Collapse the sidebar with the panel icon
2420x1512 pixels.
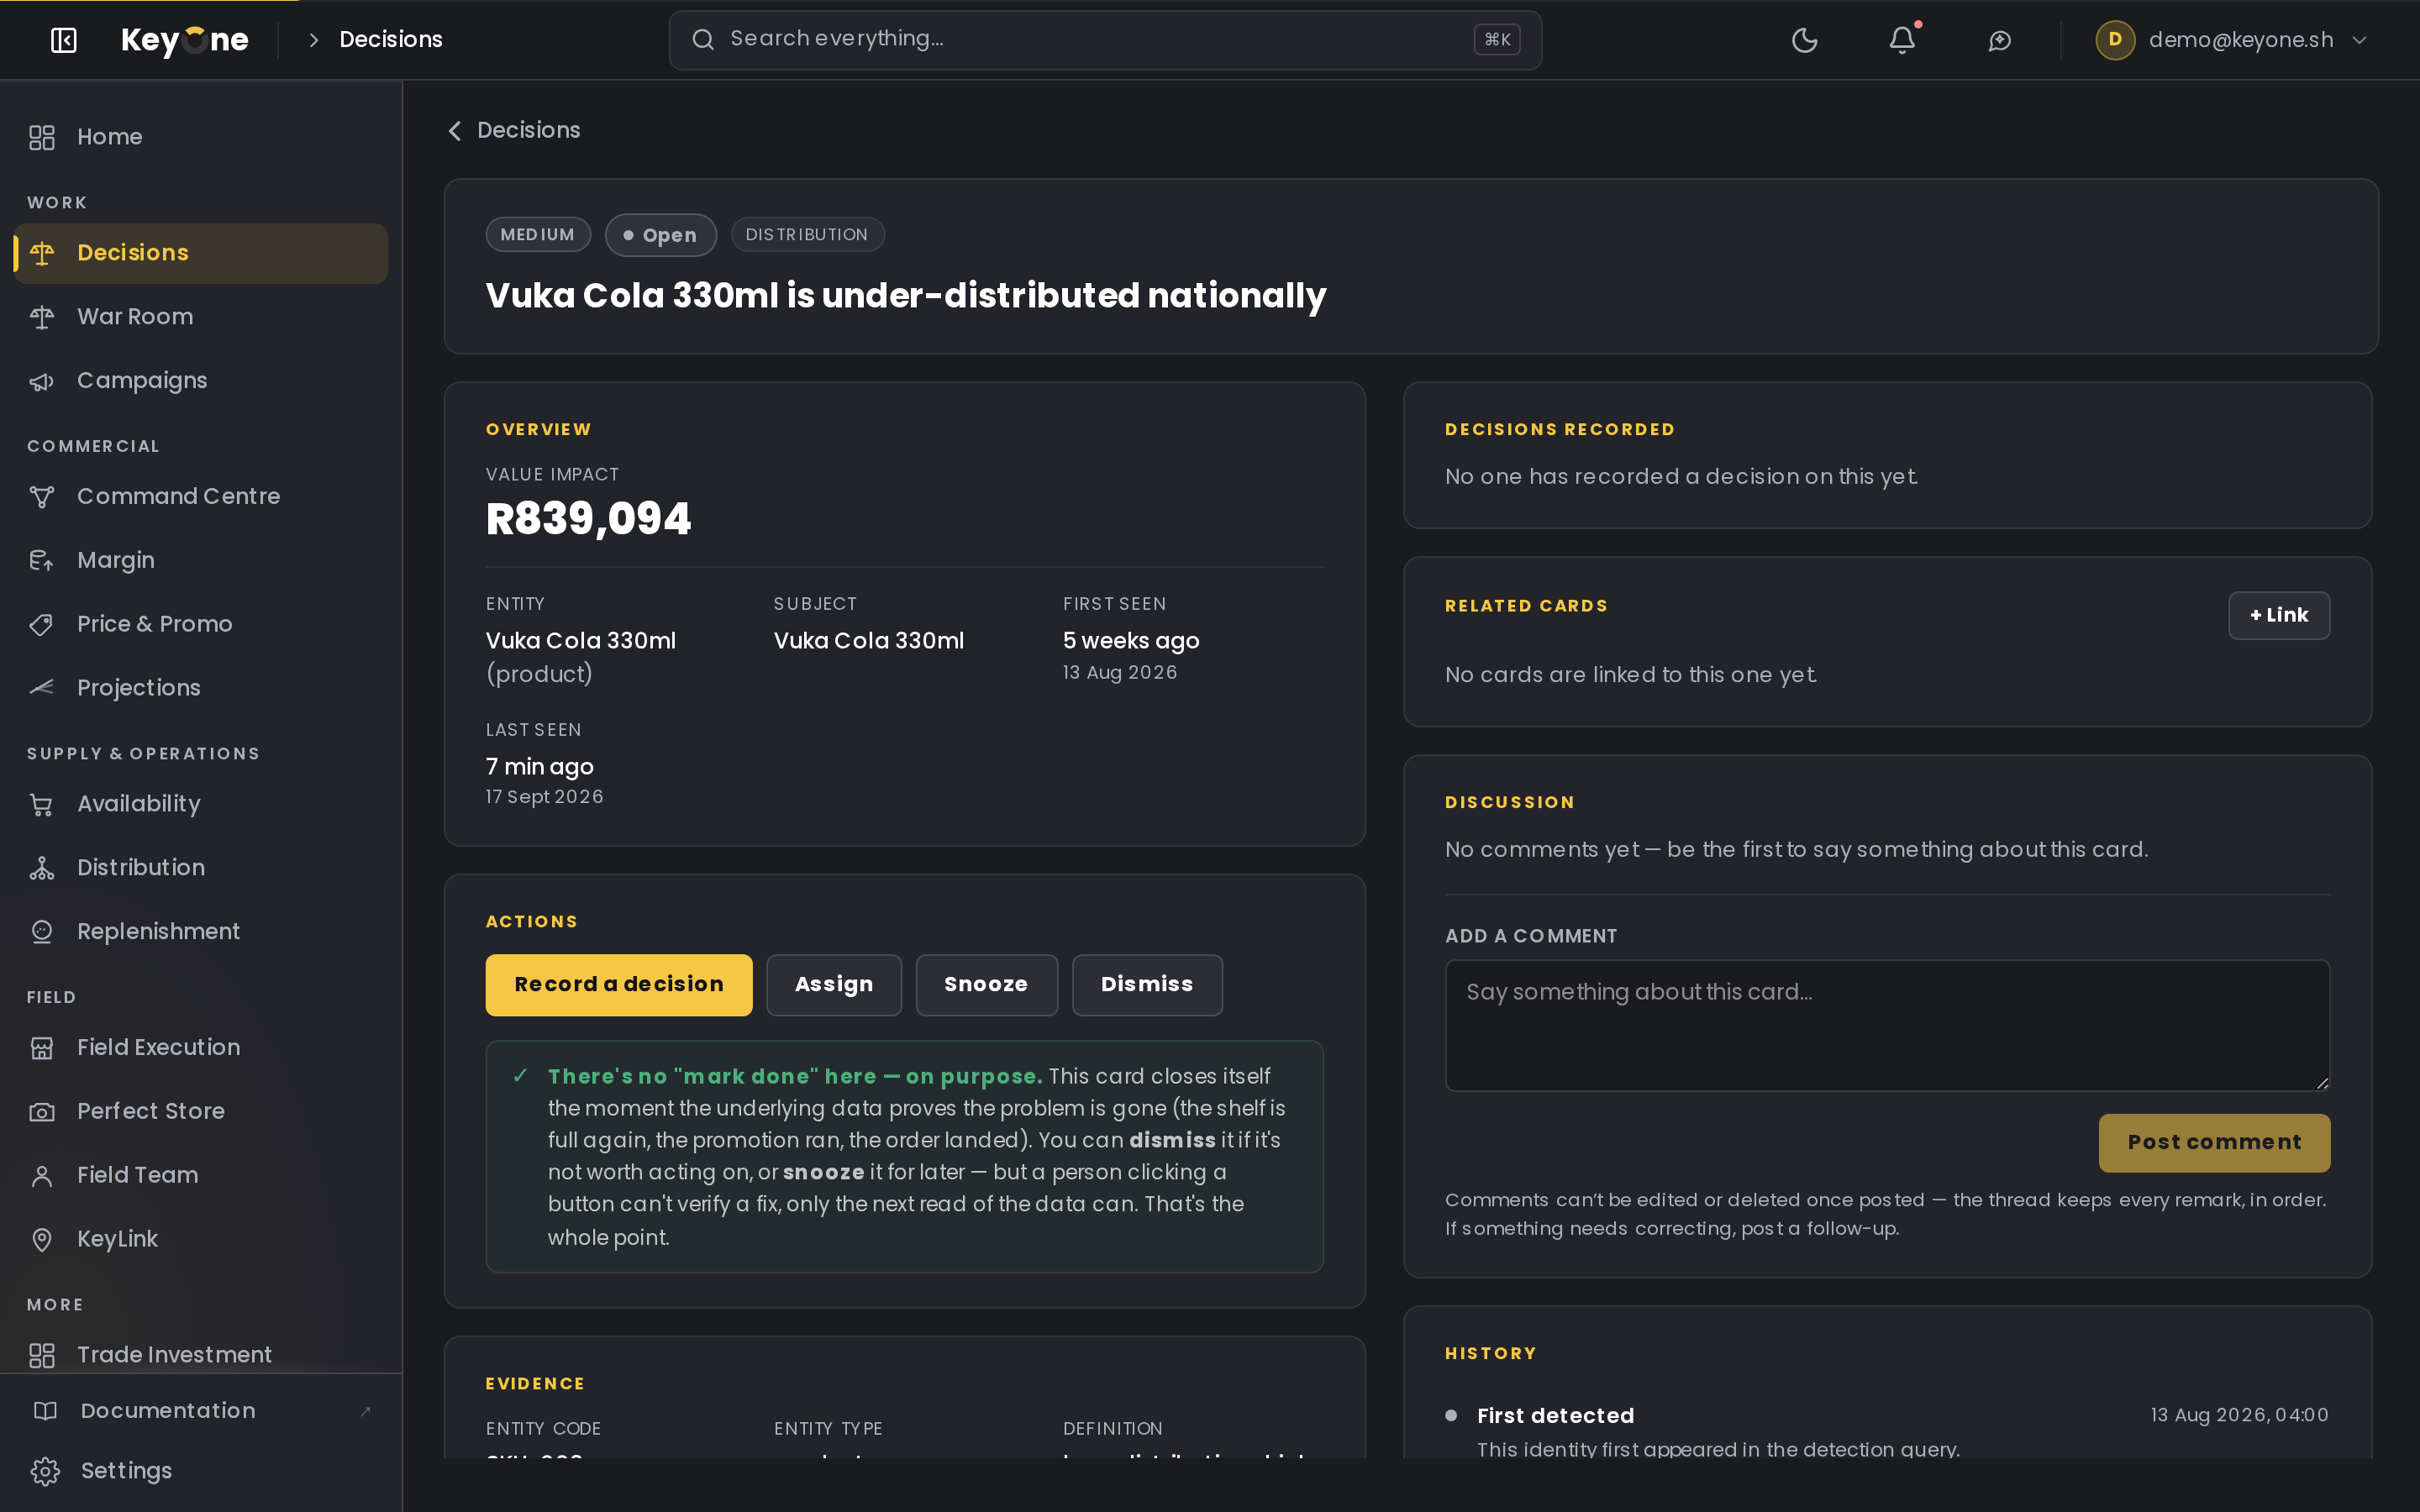click(63, 40)
